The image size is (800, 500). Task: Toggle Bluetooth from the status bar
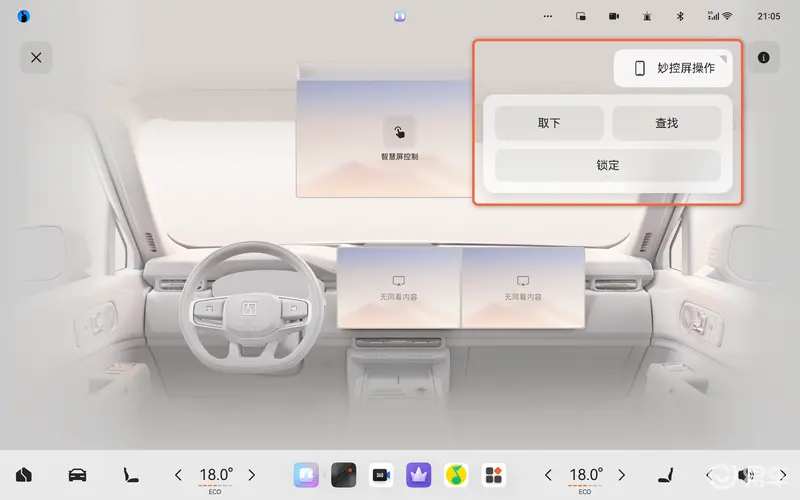coord(681,17)
